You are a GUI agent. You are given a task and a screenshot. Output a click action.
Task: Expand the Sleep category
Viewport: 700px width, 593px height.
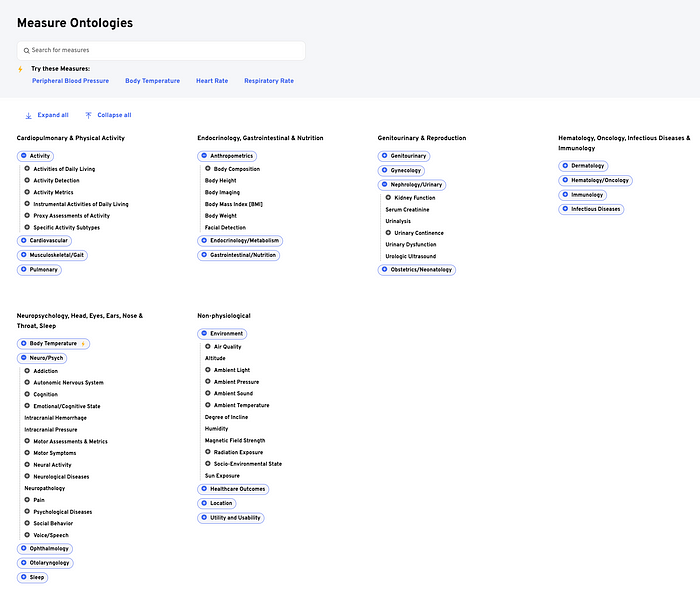[23, 577]
